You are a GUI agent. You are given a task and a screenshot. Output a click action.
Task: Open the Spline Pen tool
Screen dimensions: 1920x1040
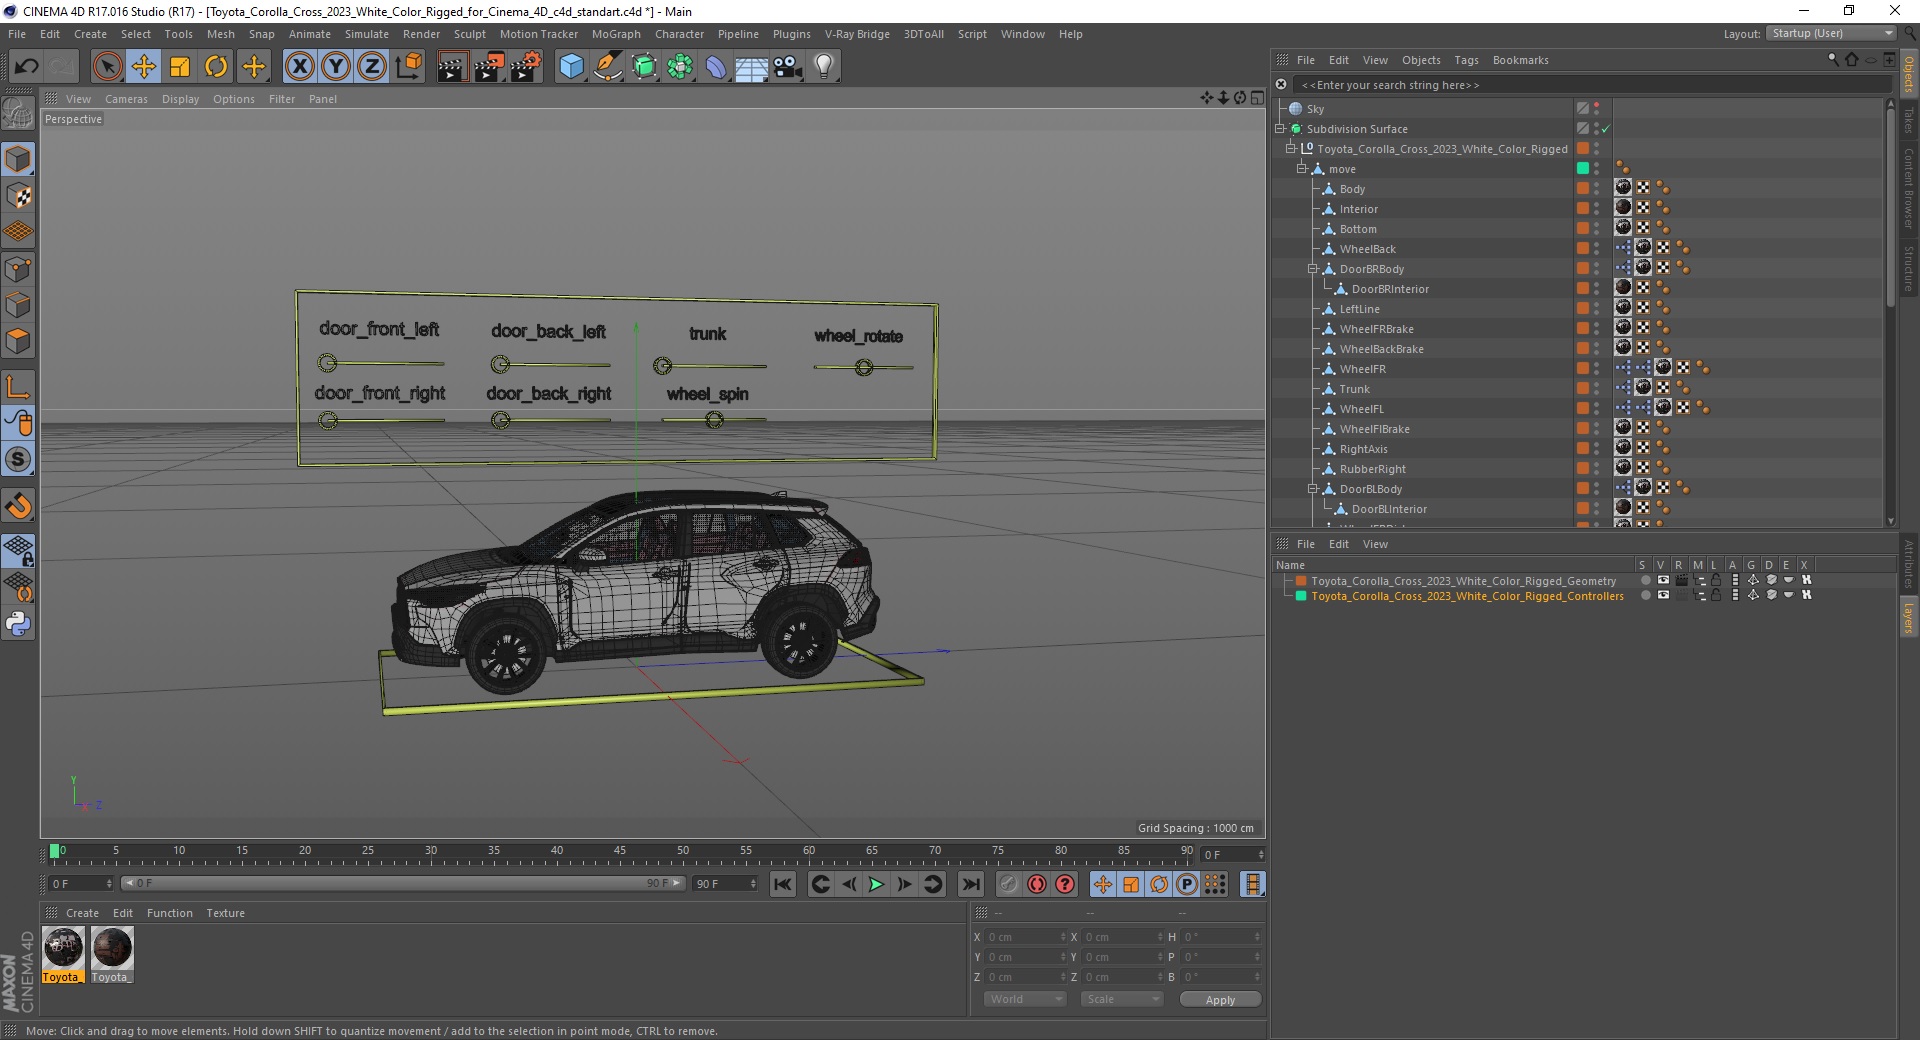pyautogui.click(x=607, y=67)
